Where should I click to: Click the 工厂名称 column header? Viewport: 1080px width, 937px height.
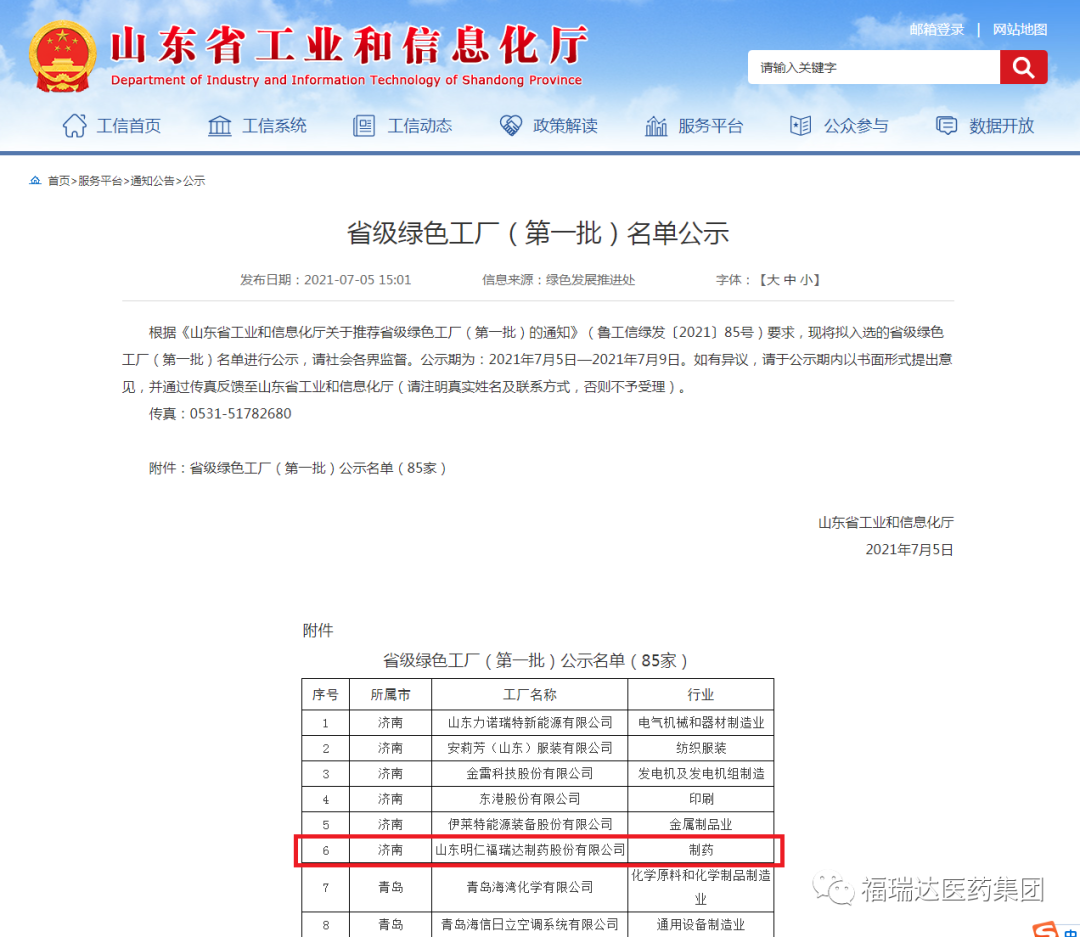(x=529, y=694)
